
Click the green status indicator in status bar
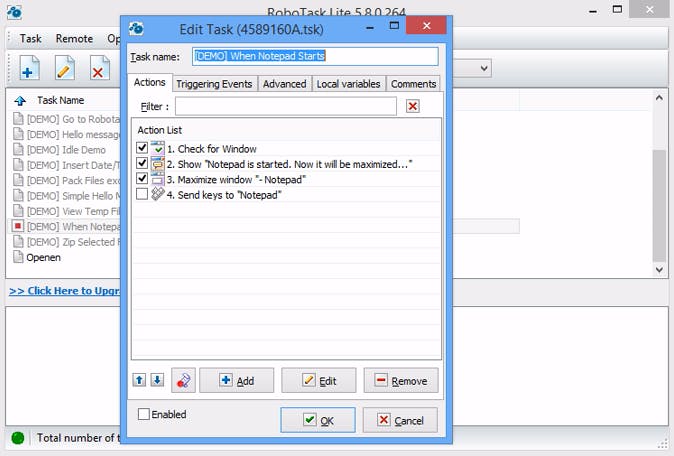coord(18,438)
